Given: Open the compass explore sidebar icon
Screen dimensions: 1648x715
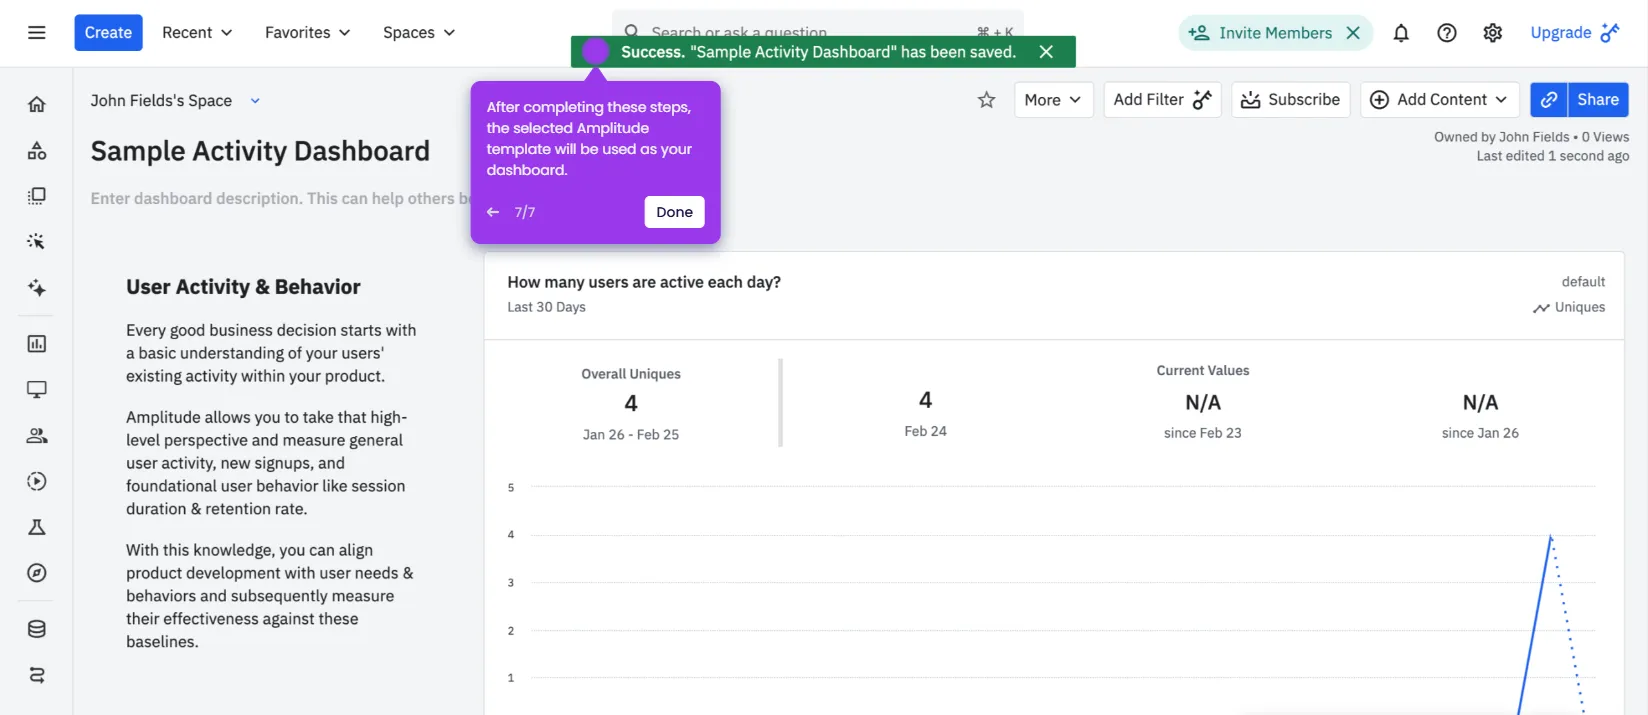Looking at the screenshot, I should pyautogui.click(x=37, y=573).
